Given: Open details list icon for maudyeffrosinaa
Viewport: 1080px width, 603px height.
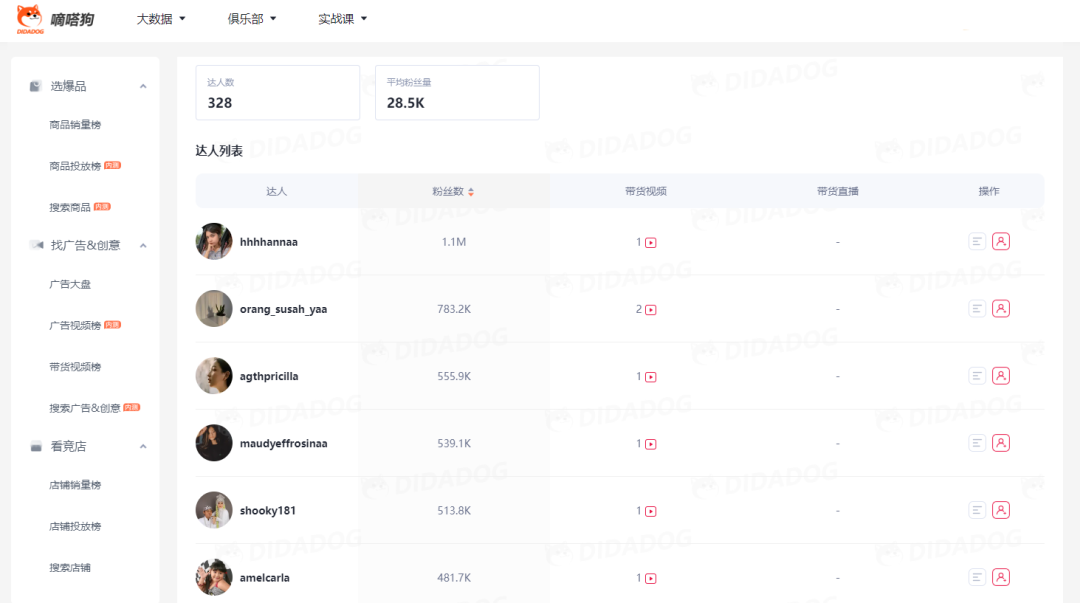Looking at the screenshot, I should click(977, 443).
